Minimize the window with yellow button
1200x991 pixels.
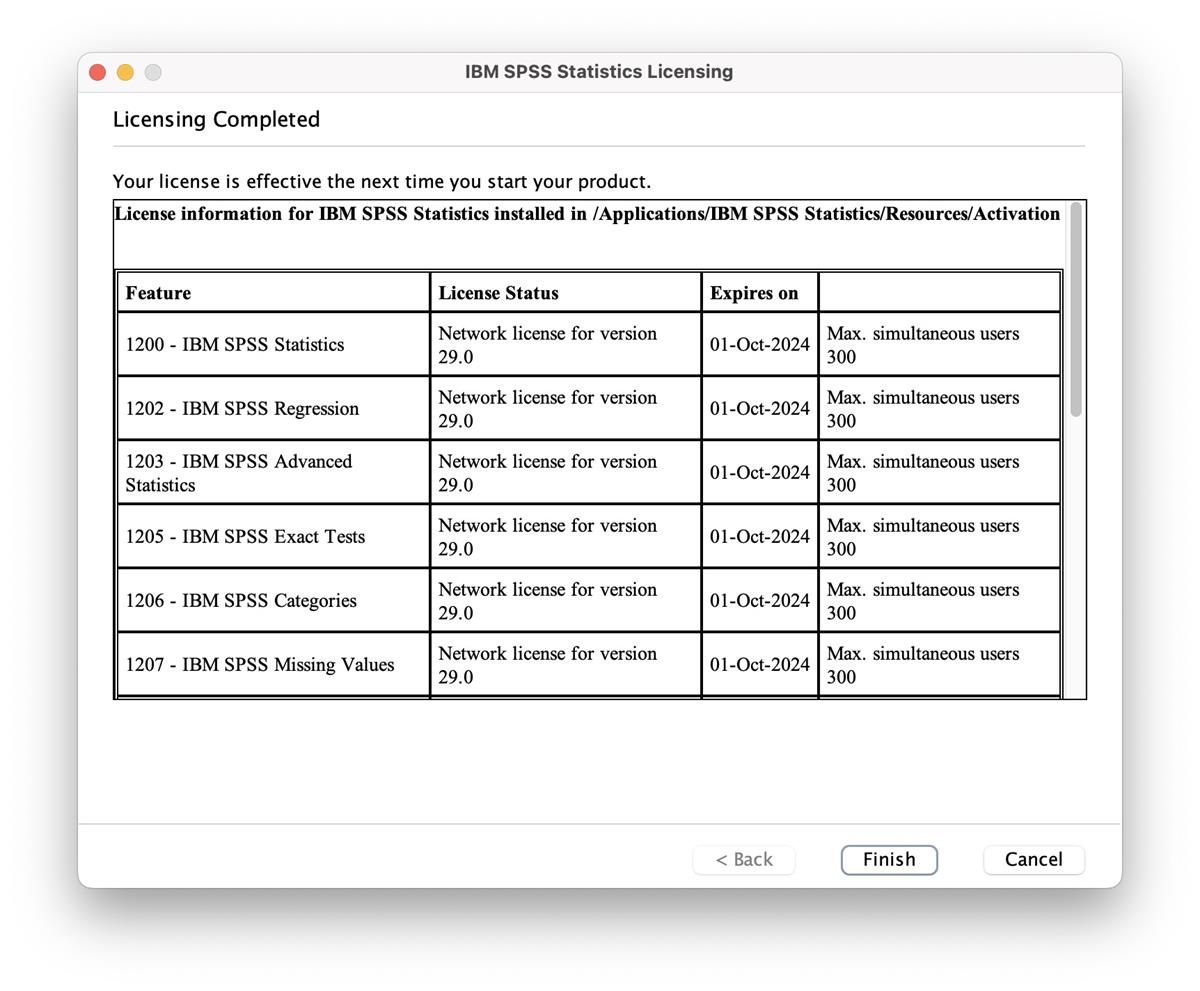[125, 72]
